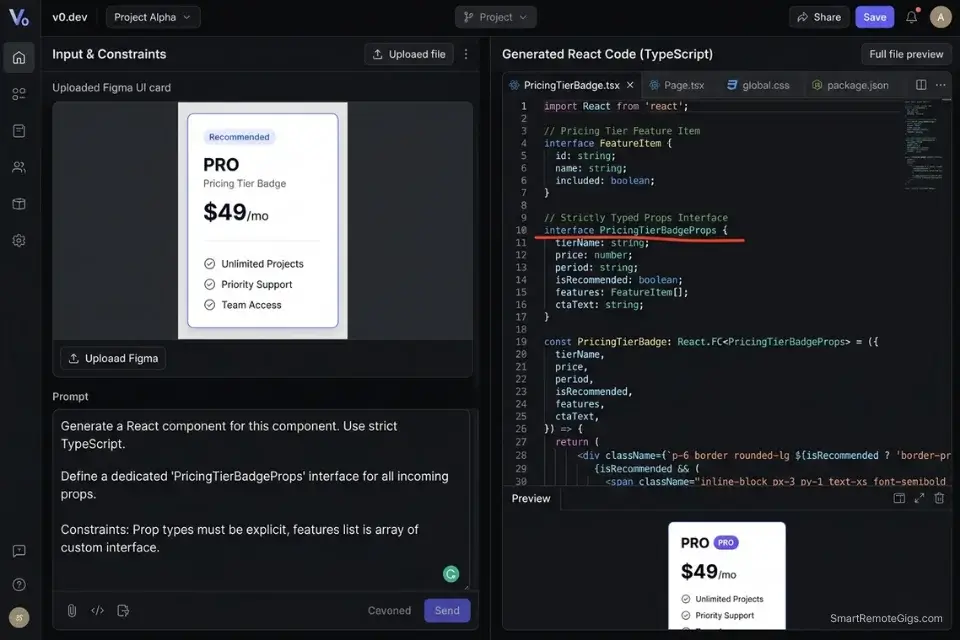This screenshot has height=640, width=960.
Task: Close the PricingTierBadge.tsx tab
Action: 630,85
